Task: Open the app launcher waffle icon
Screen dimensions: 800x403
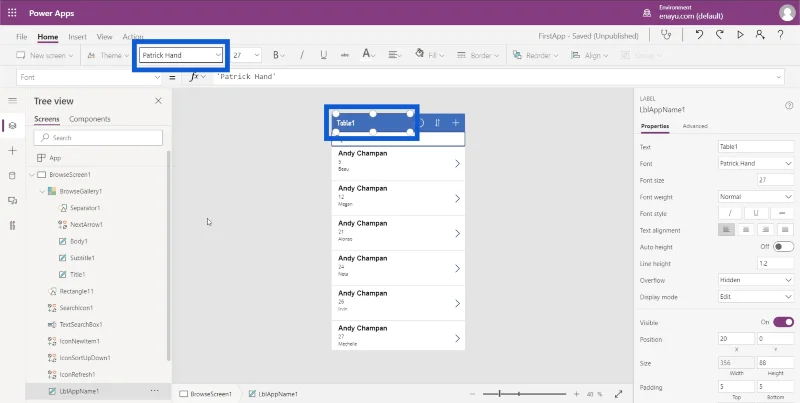Action: coord(12,13)
